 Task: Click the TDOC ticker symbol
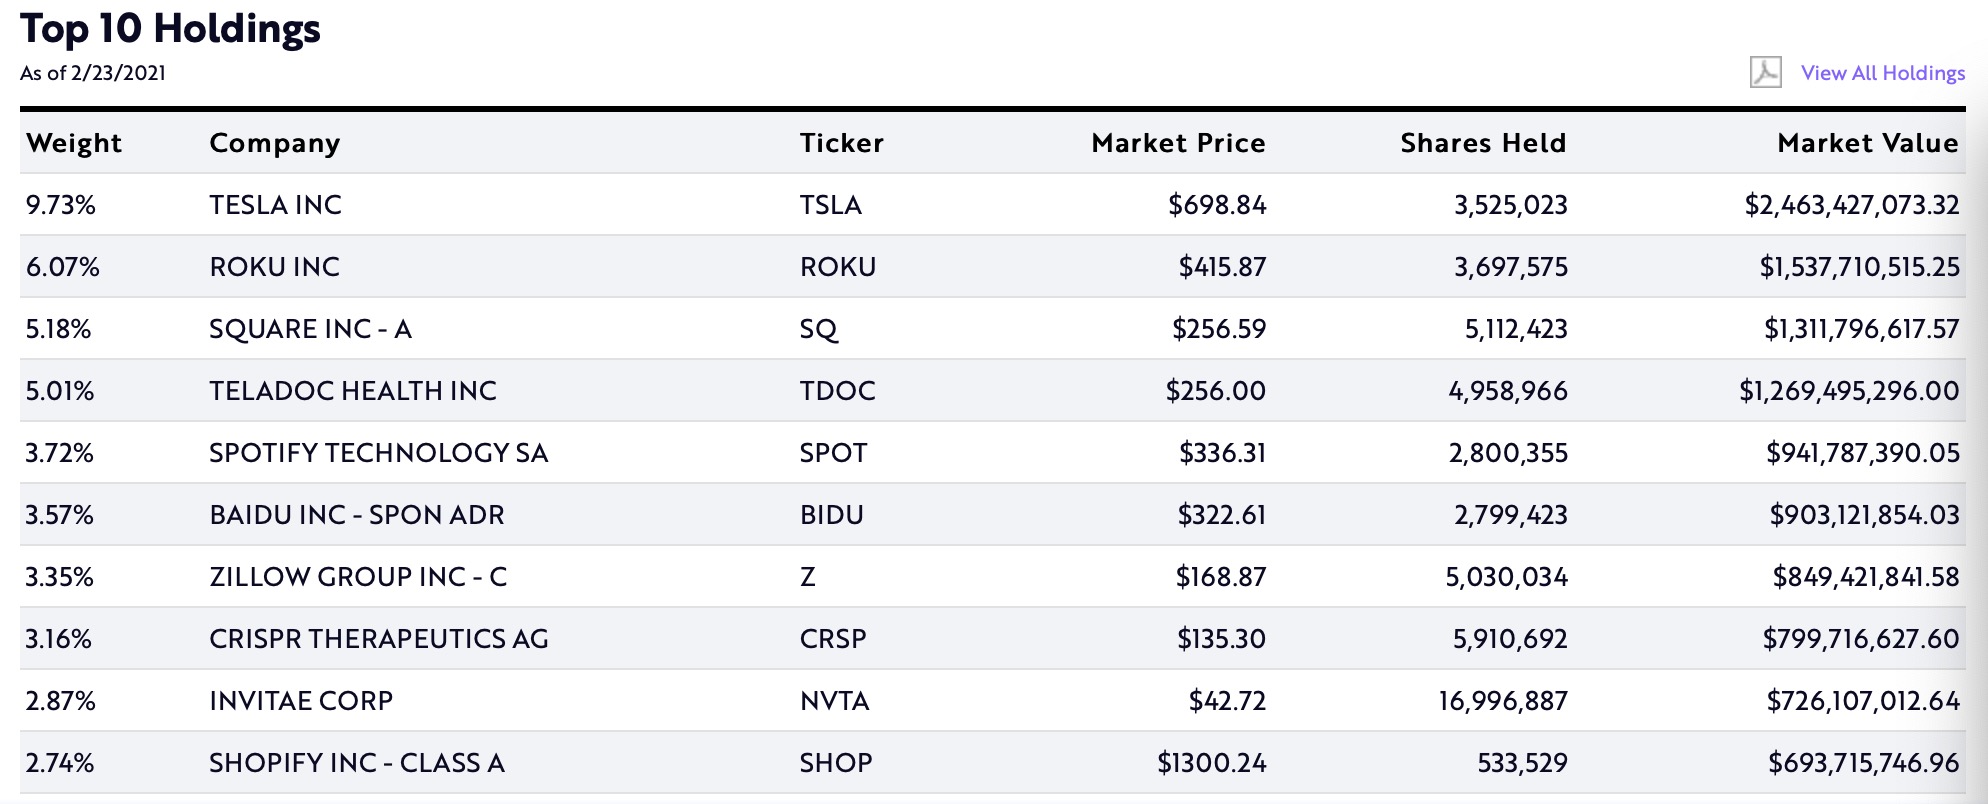838,391
